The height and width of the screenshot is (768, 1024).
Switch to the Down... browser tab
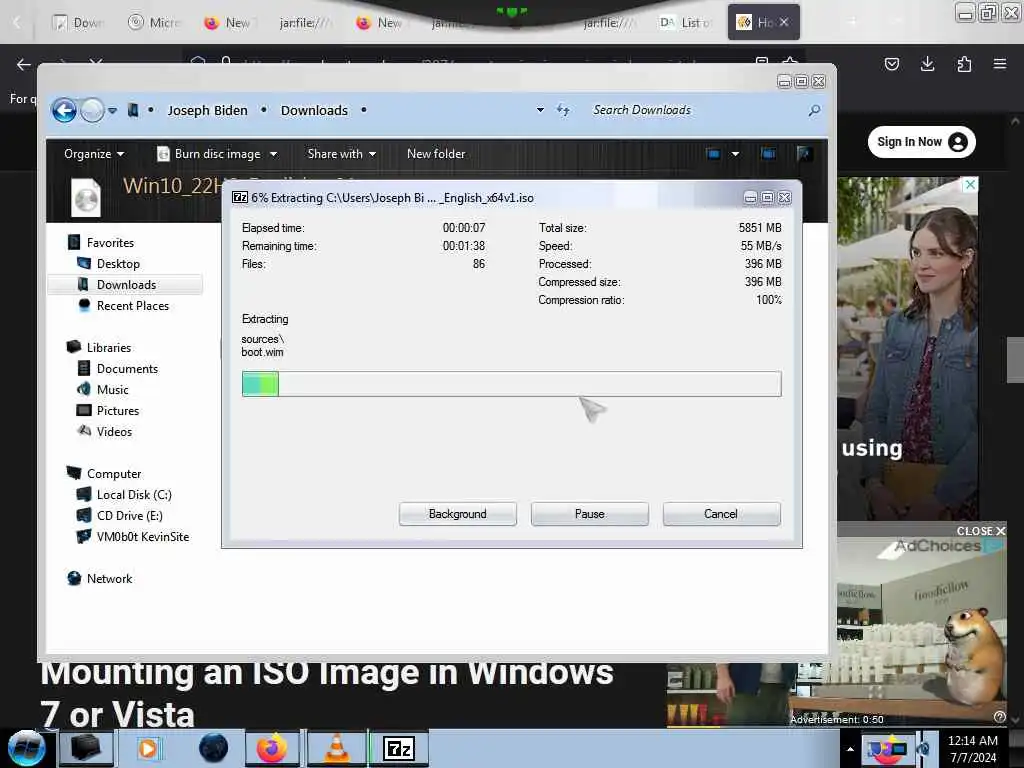click(78, 22)
